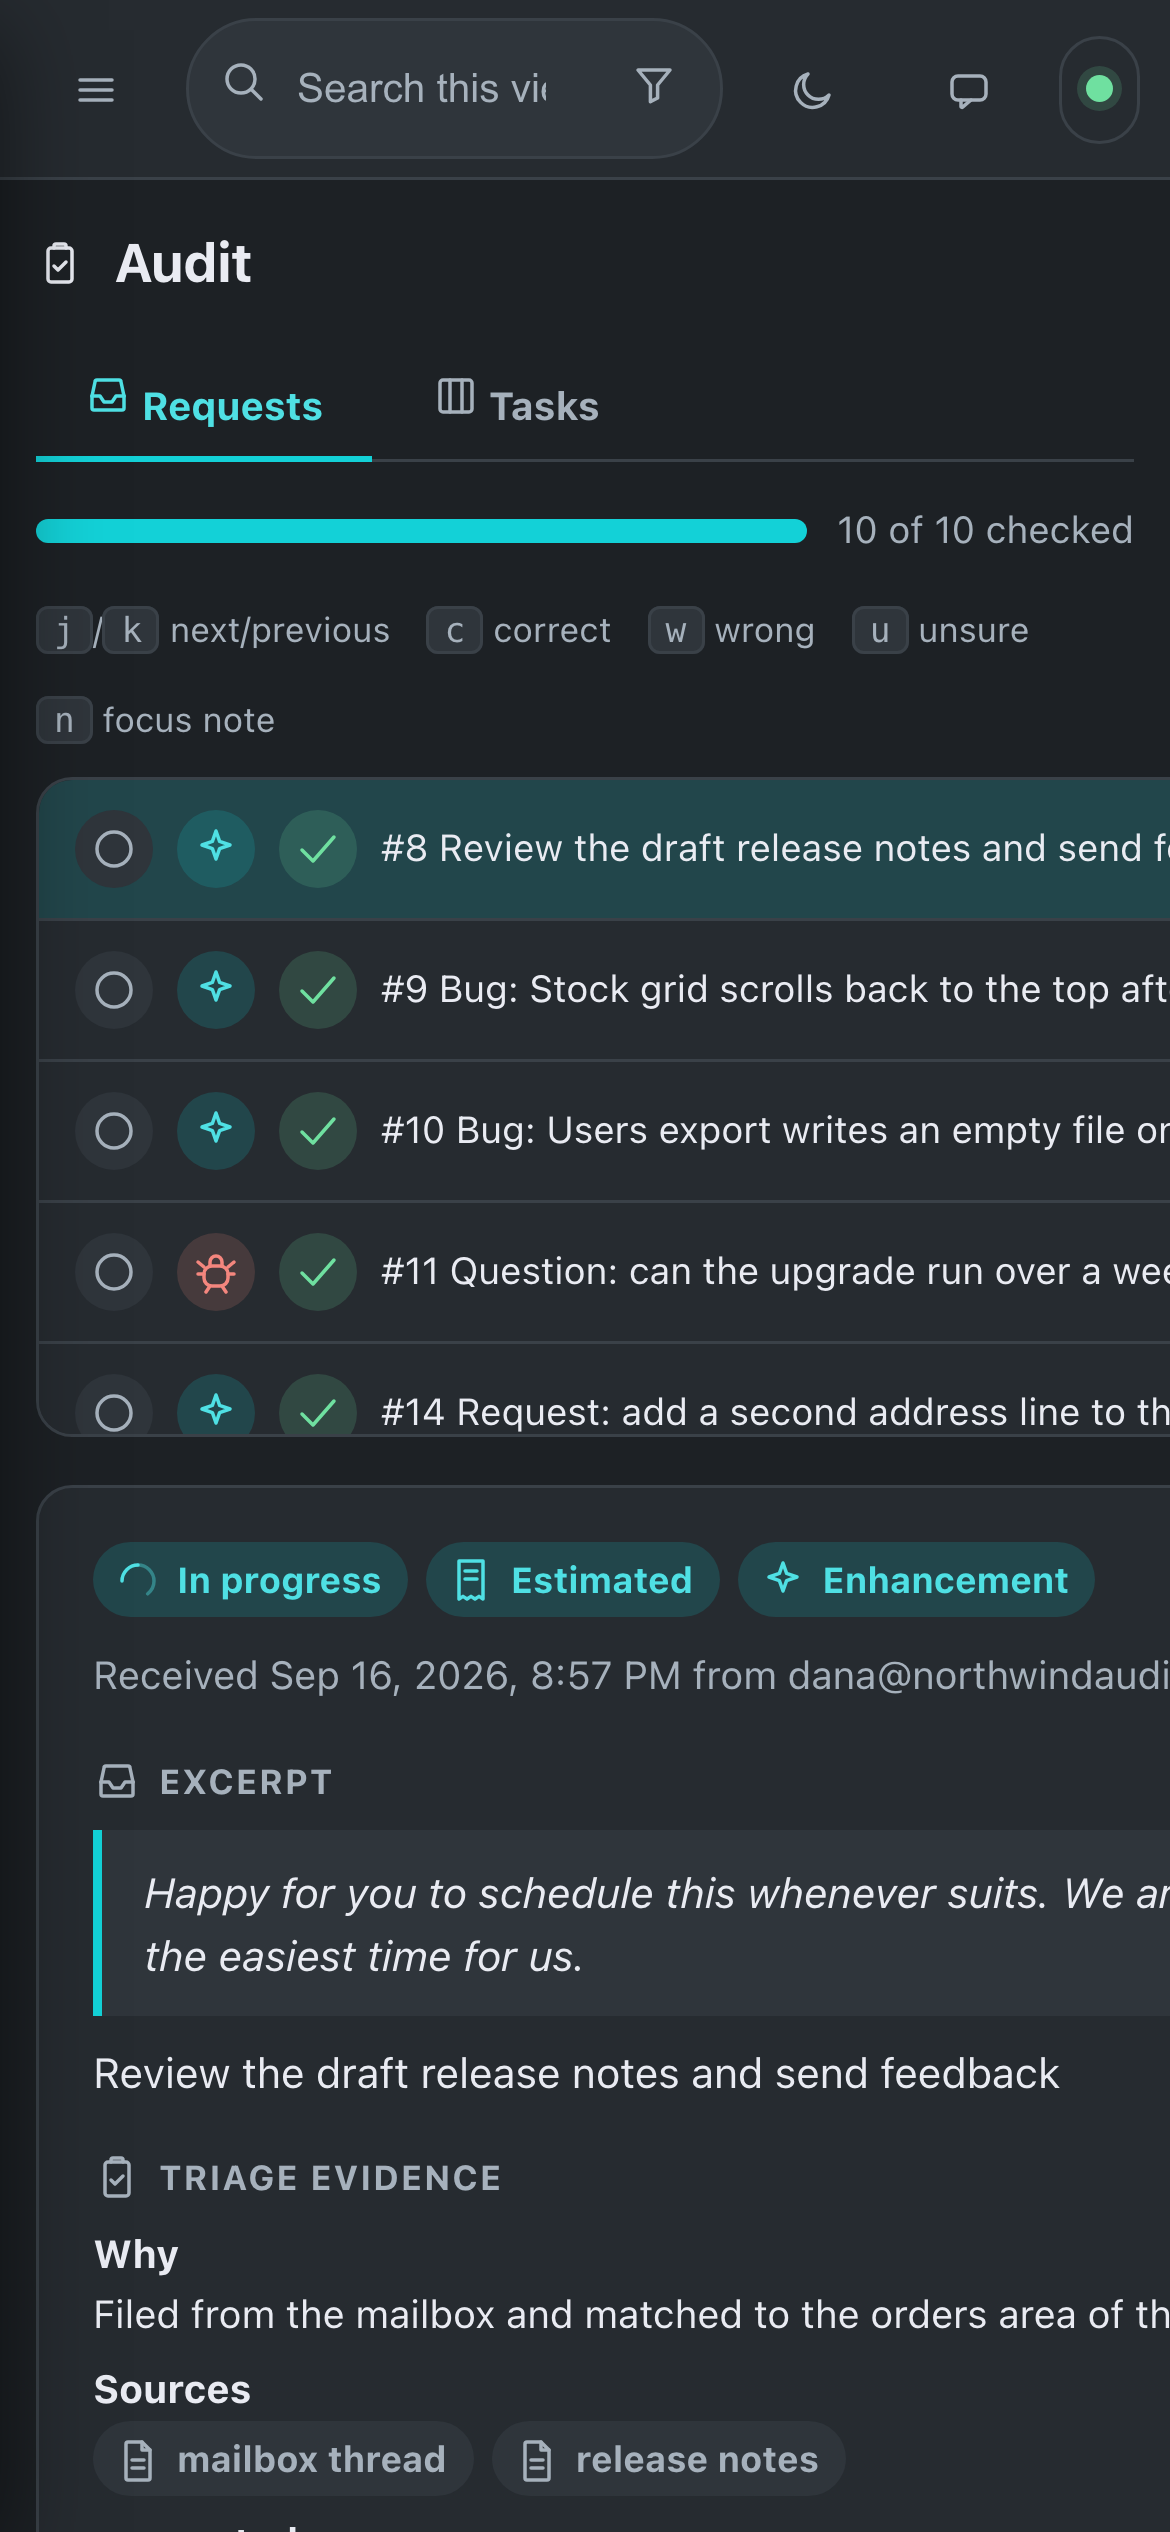Switch to the Requests tab
Viewport: 1170px width, 2532px height.
(x=204, y=405)
